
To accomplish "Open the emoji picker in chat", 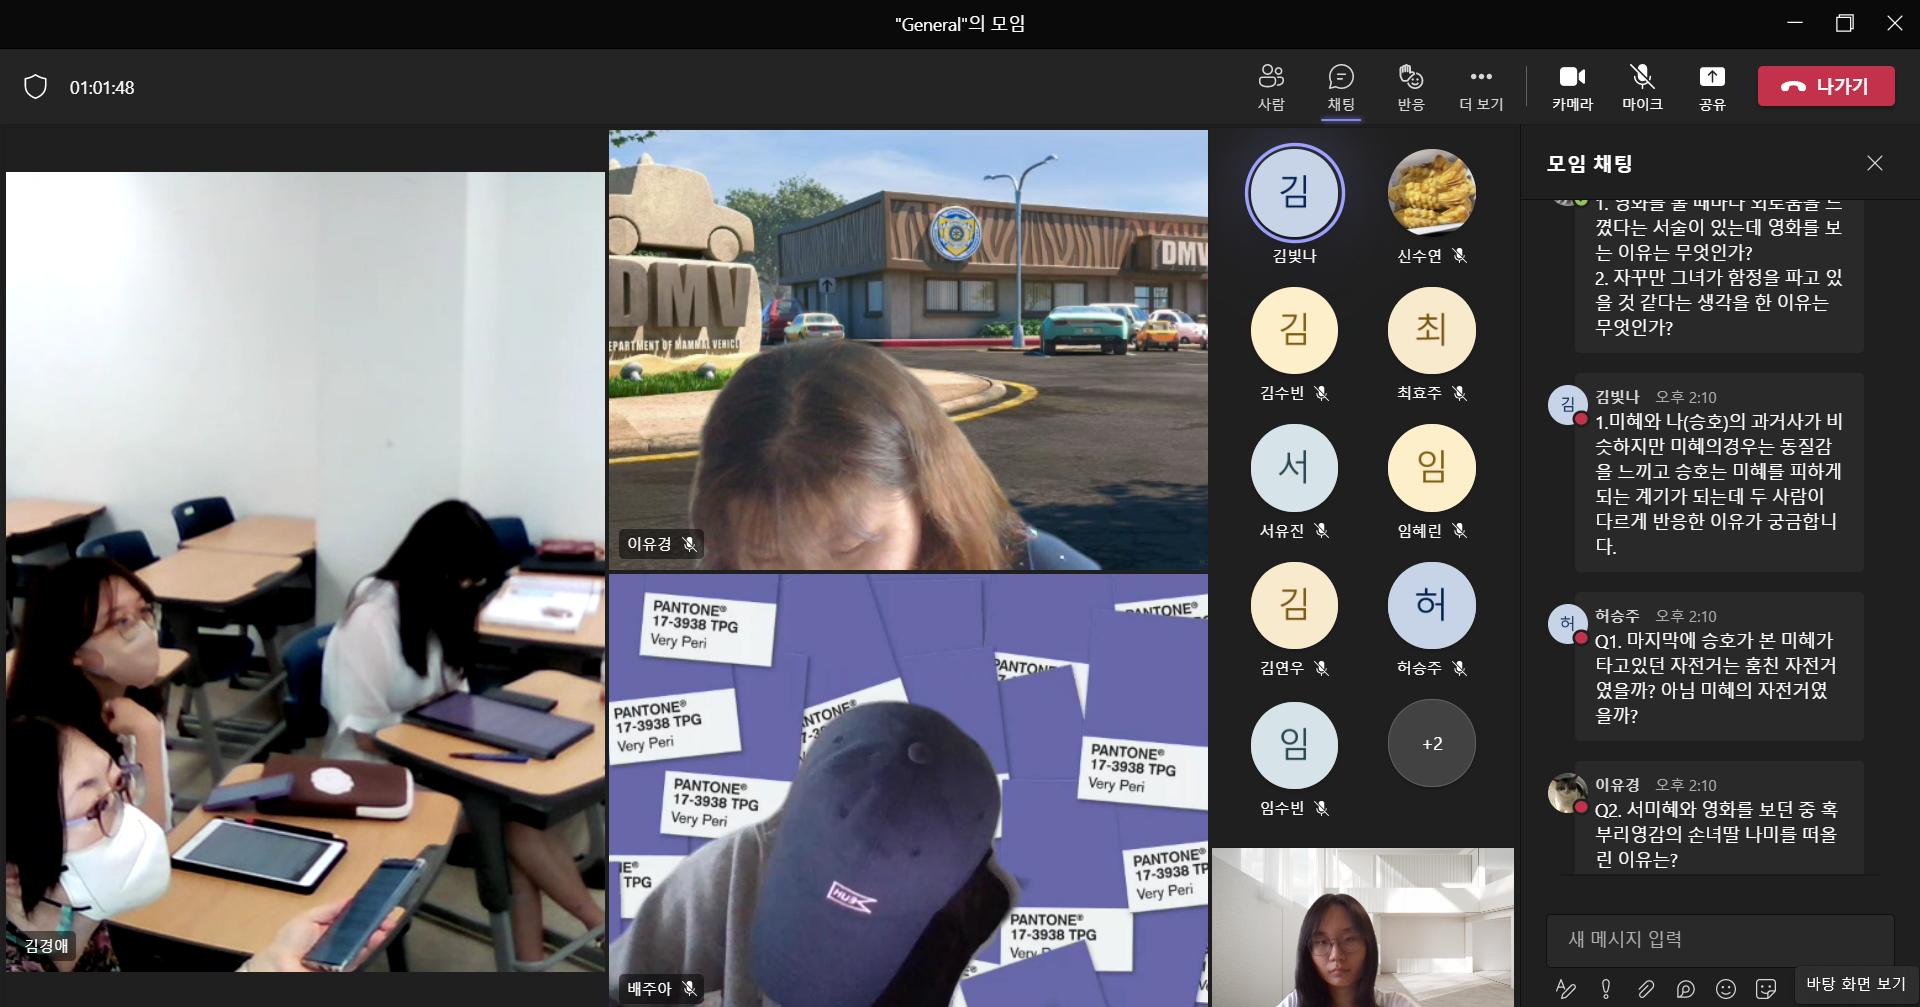I will click(1726, 989).
